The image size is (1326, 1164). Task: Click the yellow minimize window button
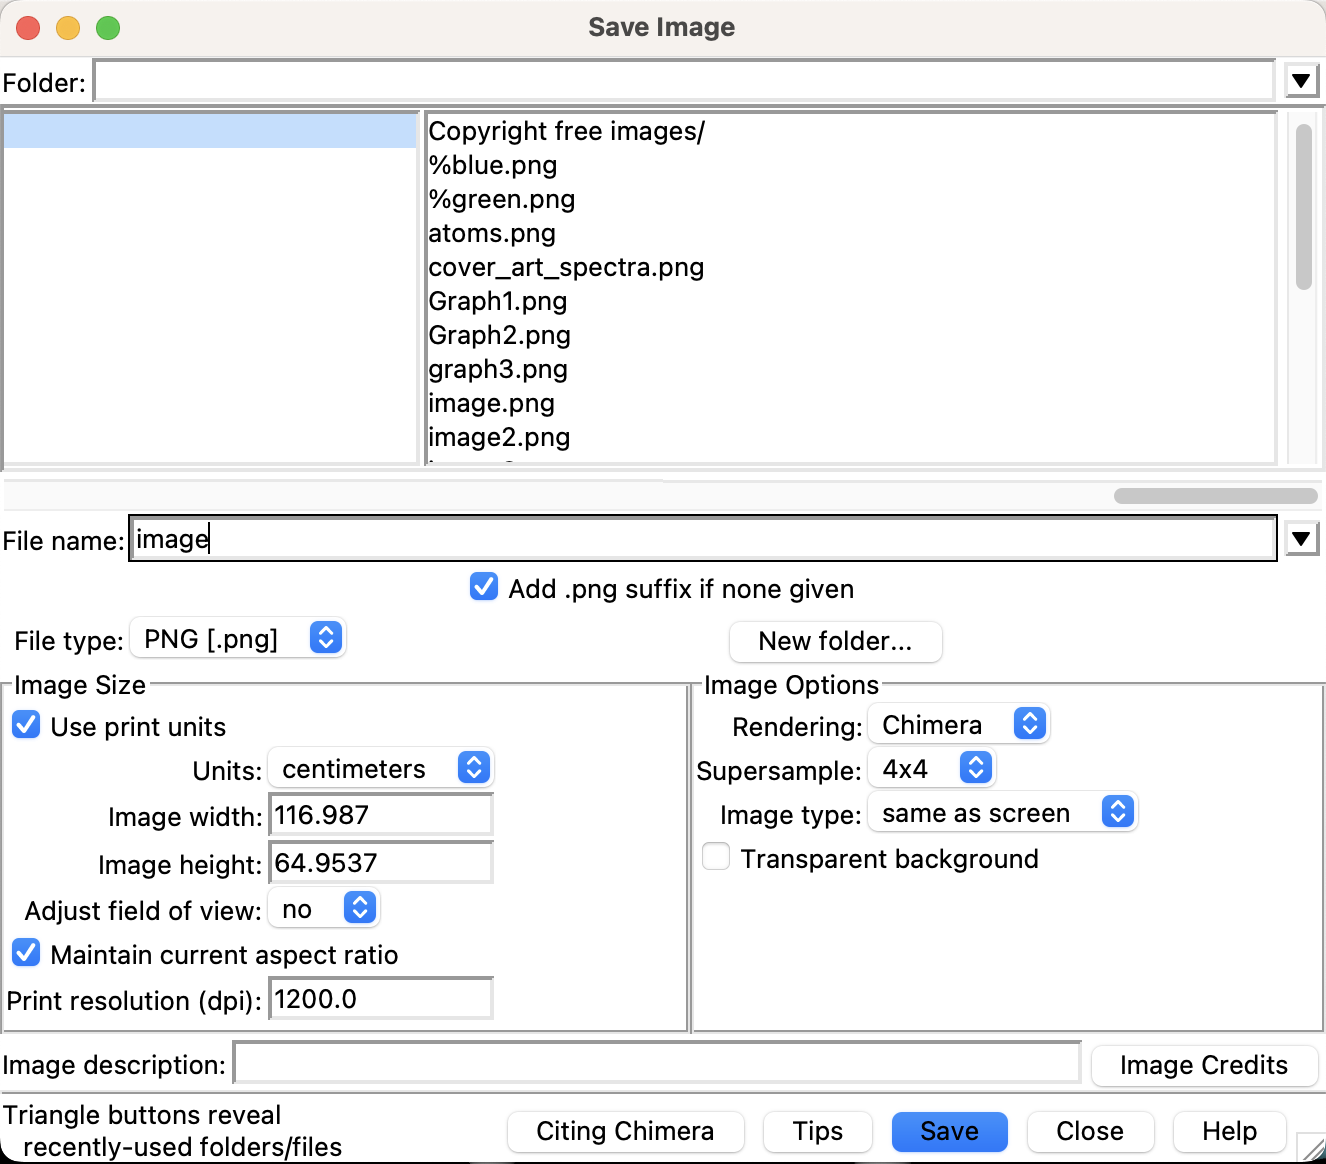coord(68,28)
